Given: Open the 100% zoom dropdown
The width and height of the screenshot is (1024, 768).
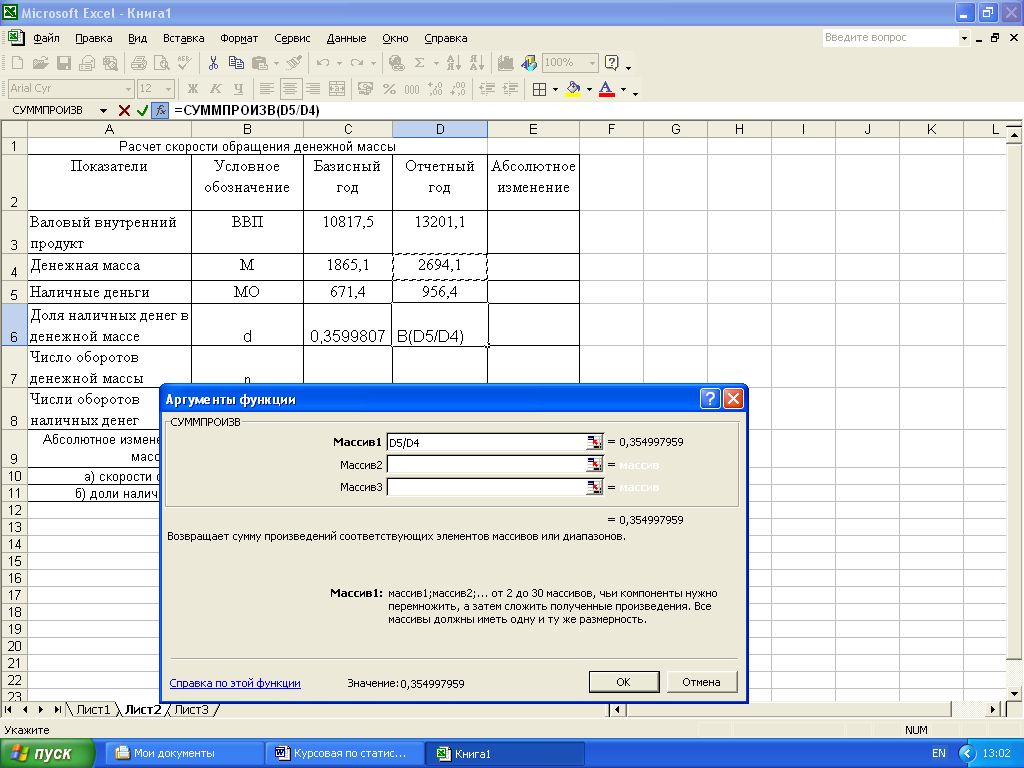Looking at the screenshot, I should [592, 63].
